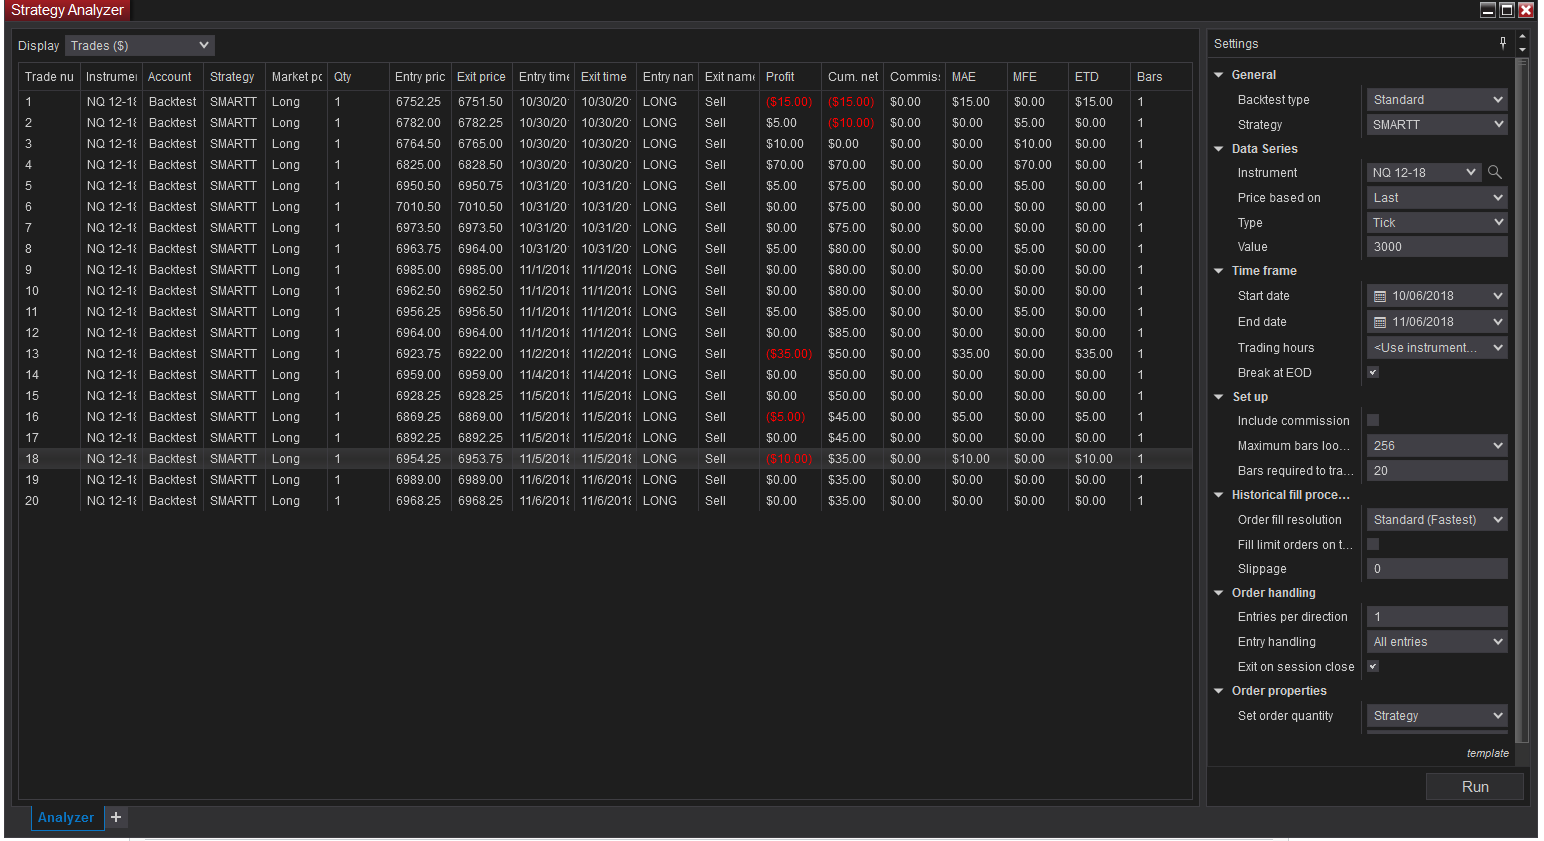This screenshot has height=841, width=1544.
Task: Enable the Include commission checkbox
Action: tap(1373, 420)
